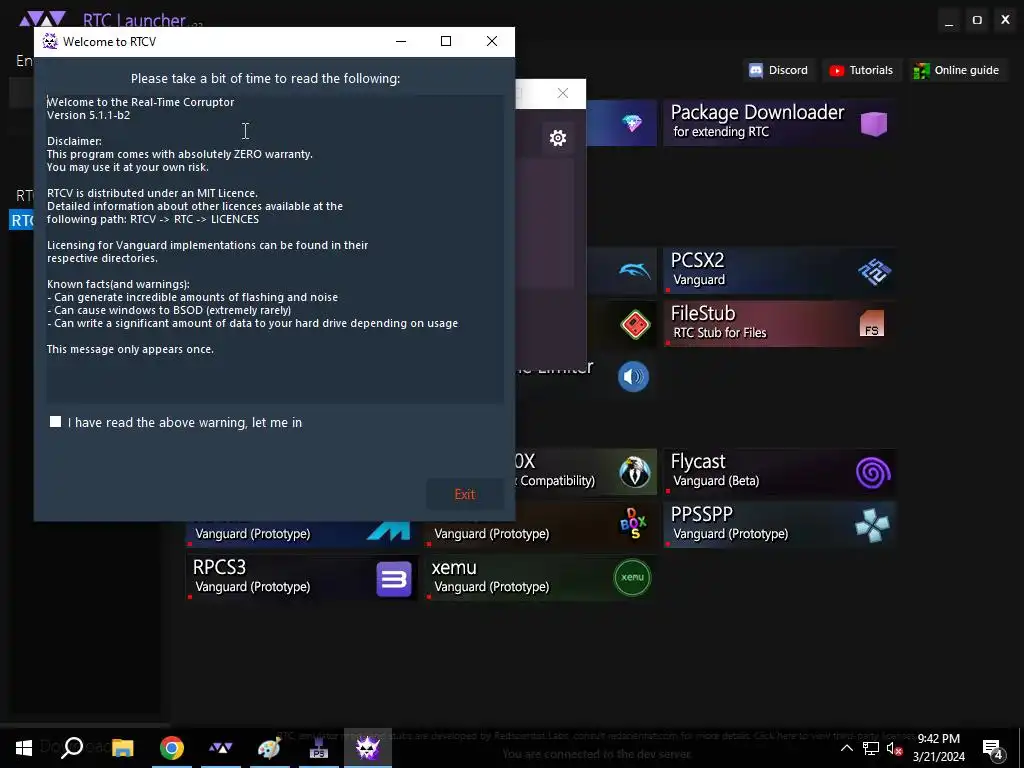Click "Please take a bit of time" heading

(265, 78)
